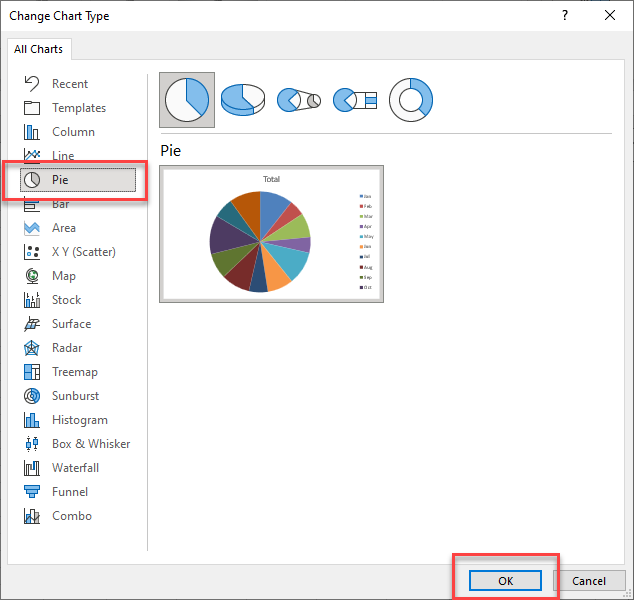Pick the Waterfall chart category
The height and width of the screenshot is (600, 634).
pos(75,468)
